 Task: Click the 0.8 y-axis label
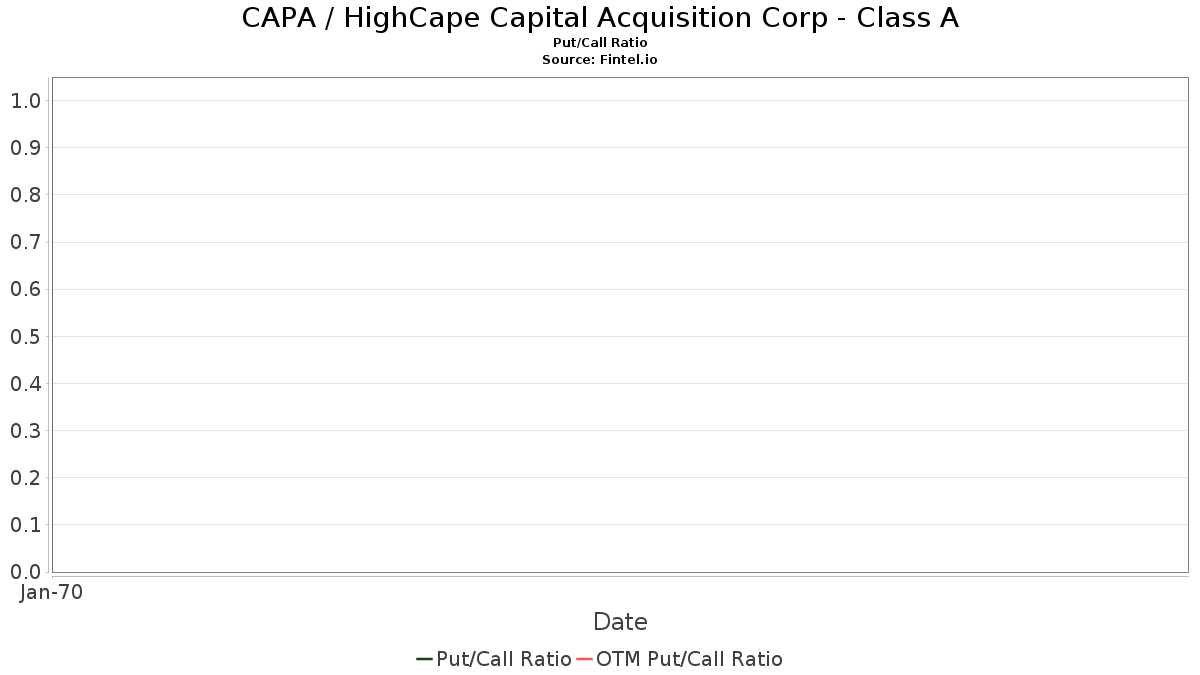point(25,195)
